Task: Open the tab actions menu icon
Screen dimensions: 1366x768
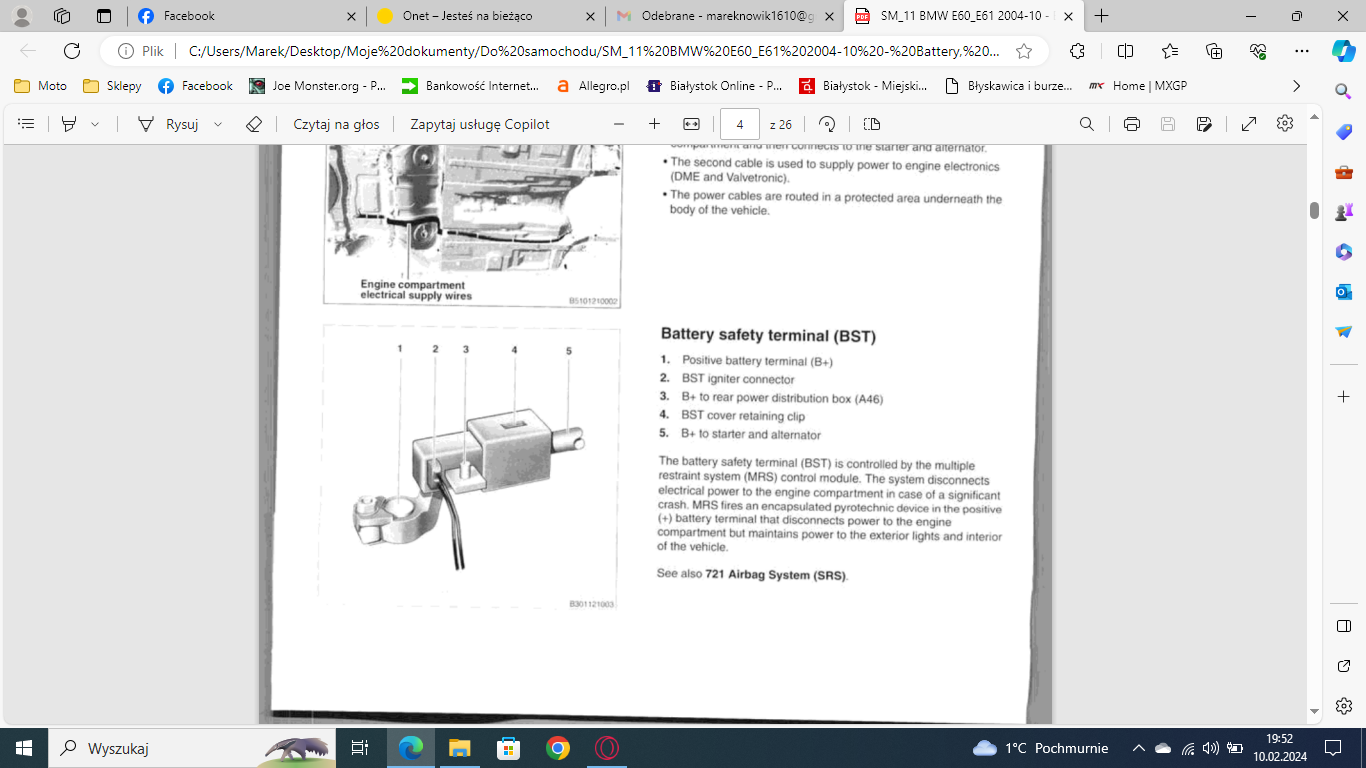Action: pyautogui.click(x=104, y=16)
